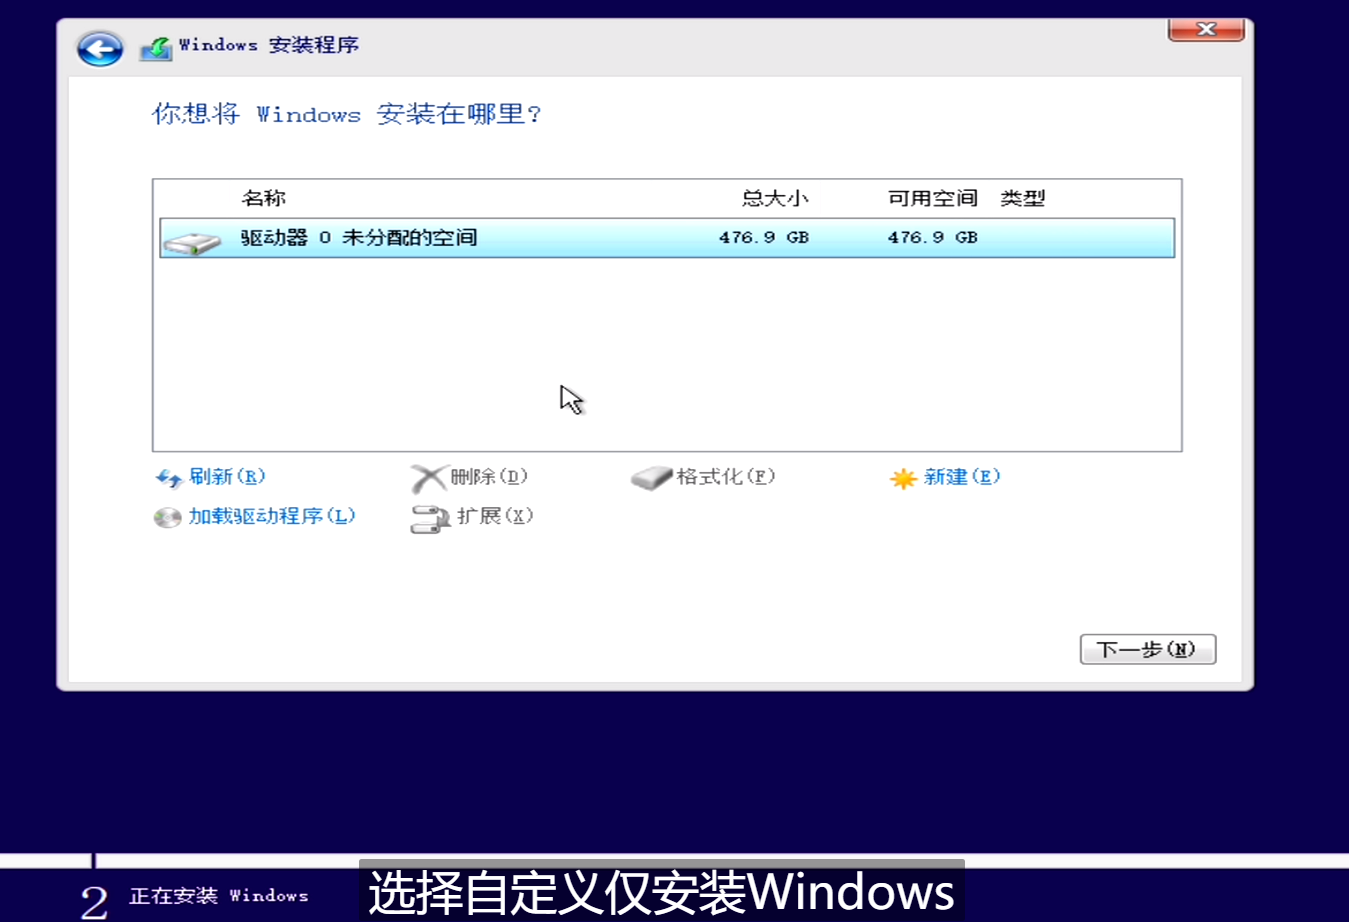Click the Extend (扩展) partition icon
This screenshot has height=922, width=1349.
[x=428, y=518]
